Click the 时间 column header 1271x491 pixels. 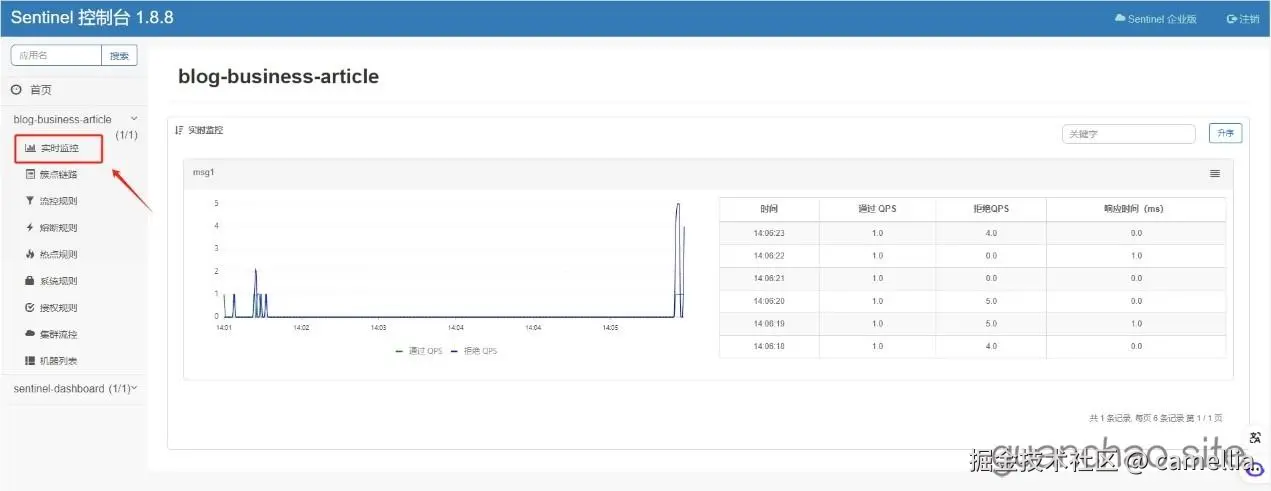[x=769, y=209]
